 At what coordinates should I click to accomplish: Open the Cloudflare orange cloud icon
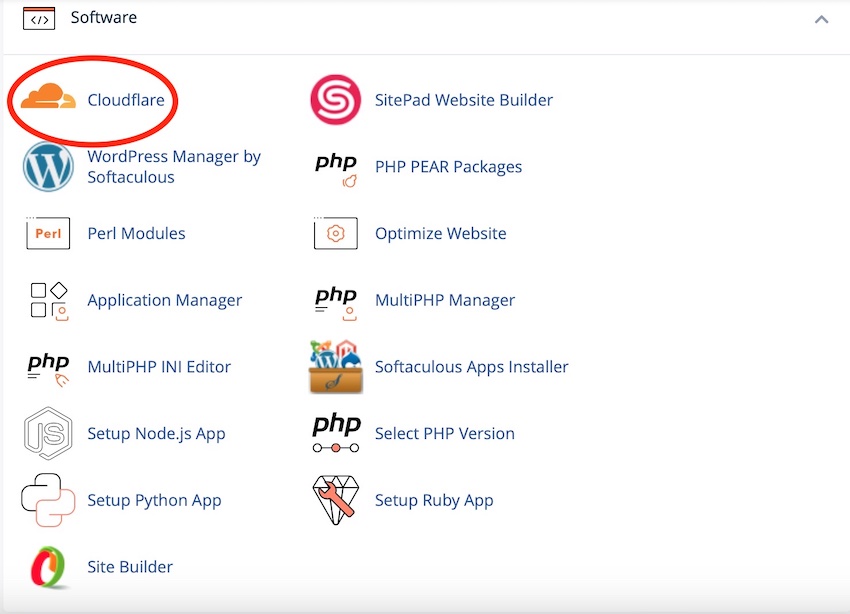tap(48, 96)
